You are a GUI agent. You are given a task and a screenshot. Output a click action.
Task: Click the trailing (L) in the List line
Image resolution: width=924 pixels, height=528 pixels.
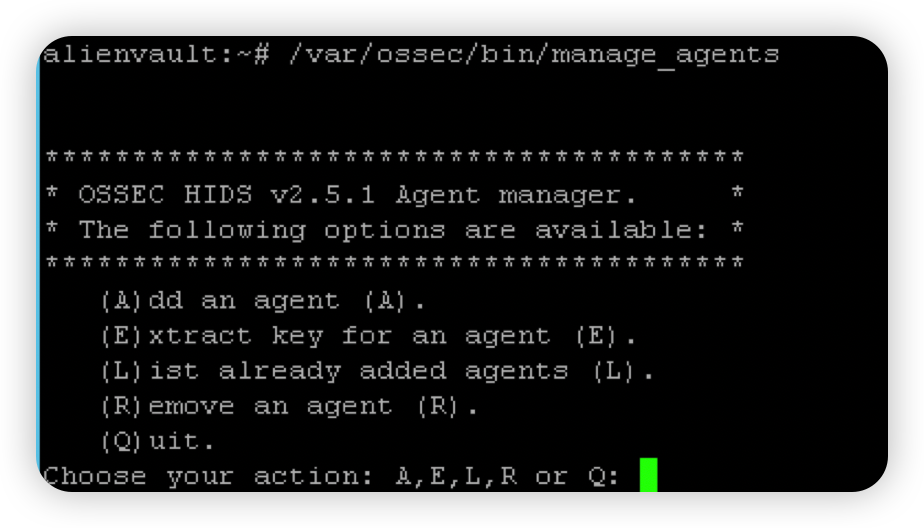[x=613, y=371]
